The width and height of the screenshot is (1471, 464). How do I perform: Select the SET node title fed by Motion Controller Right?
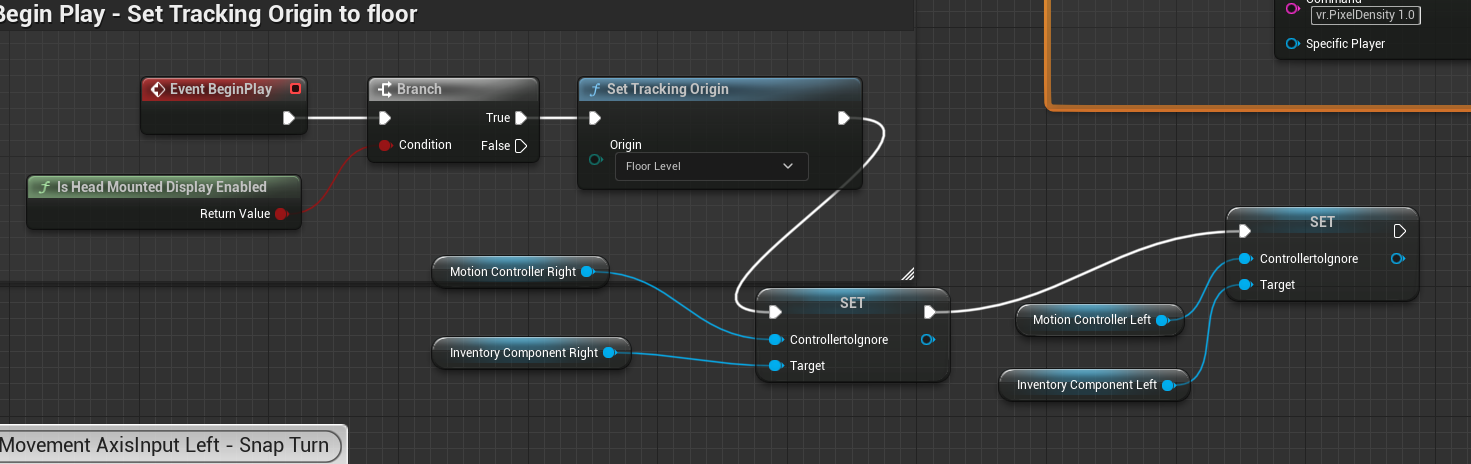(x=852, y=302)
